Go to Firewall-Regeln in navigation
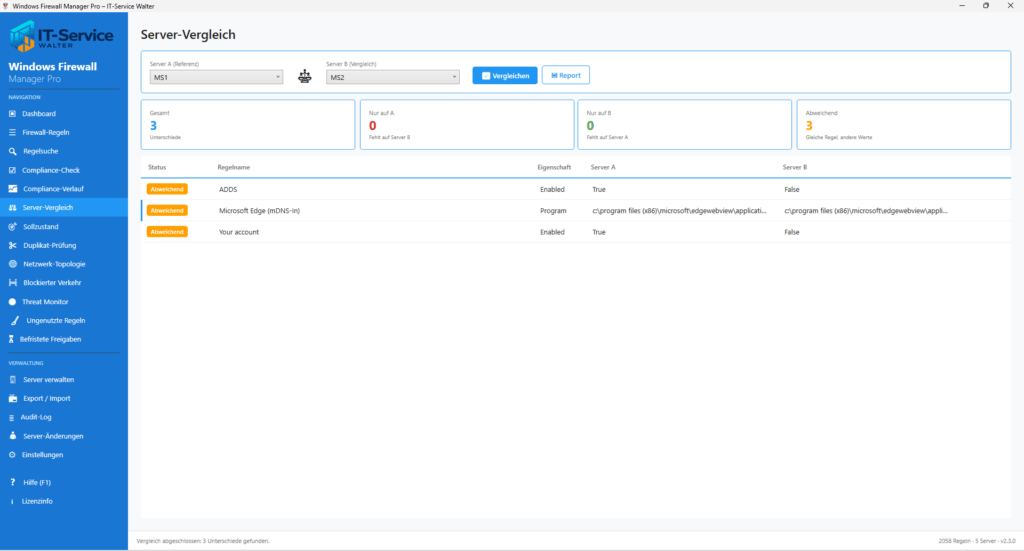Screen dimensions: 1024x551 (x=64, y=133)
